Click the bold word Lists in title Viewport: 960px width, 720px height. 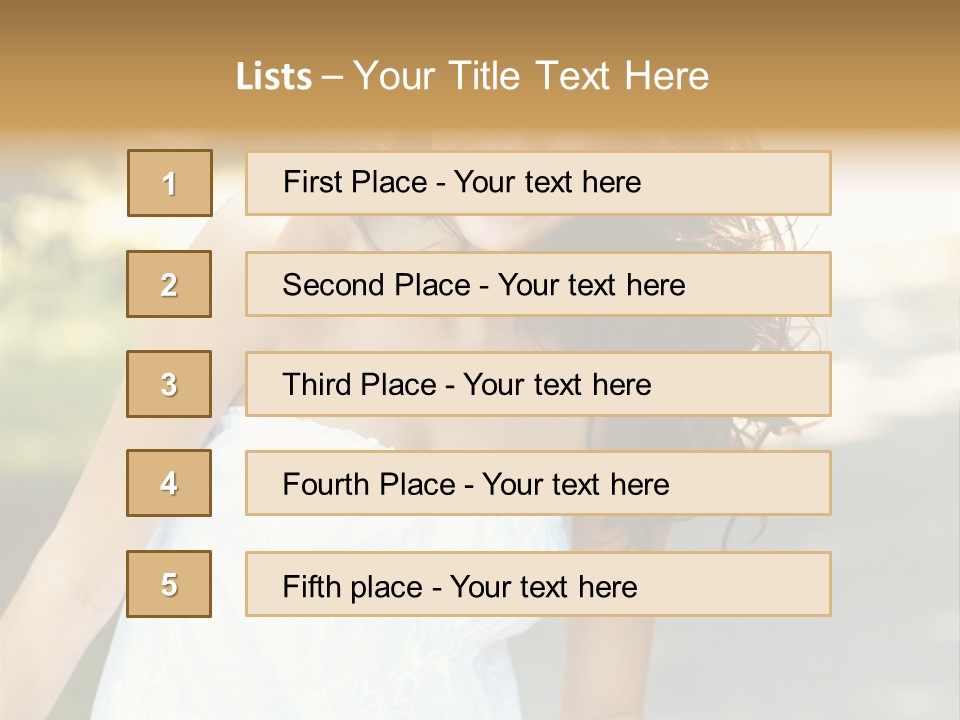click(274, 77)
